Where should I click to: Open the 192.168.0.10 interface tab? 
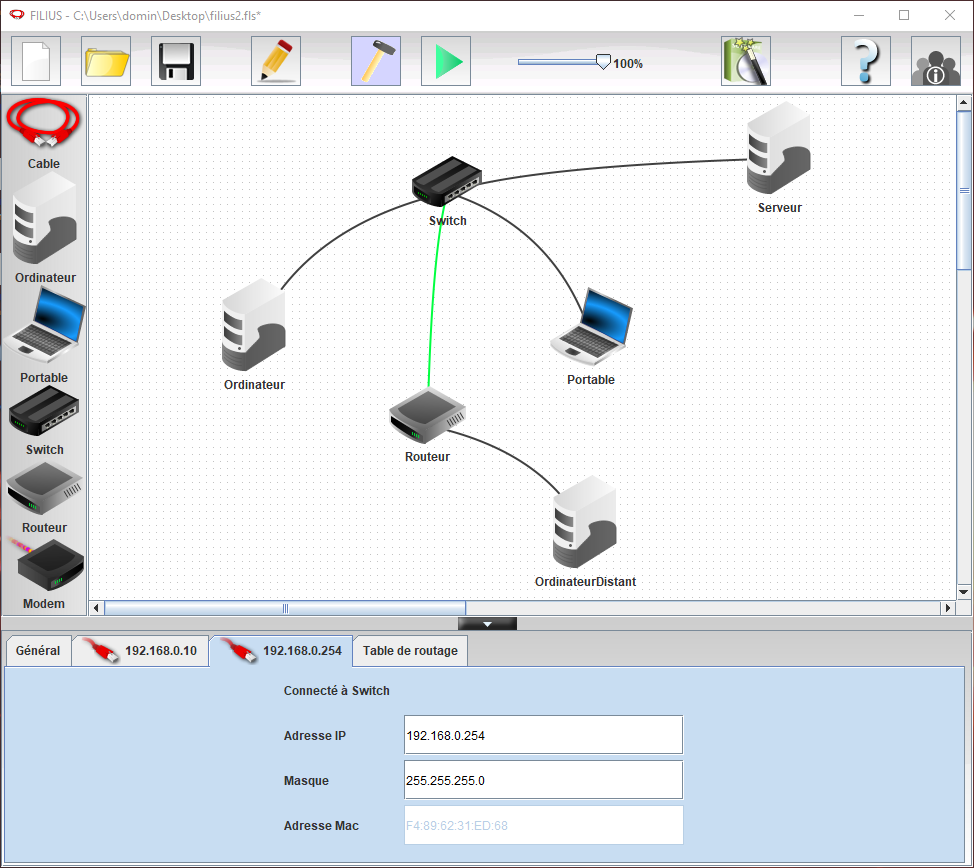(140, 651)
